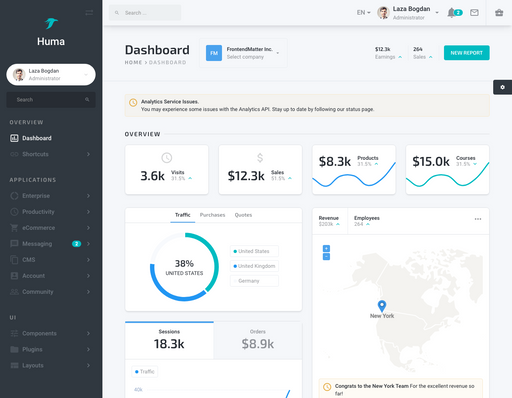Open the EN language dropdown
This screenshot has width=512, height=398.
point(364,13)
